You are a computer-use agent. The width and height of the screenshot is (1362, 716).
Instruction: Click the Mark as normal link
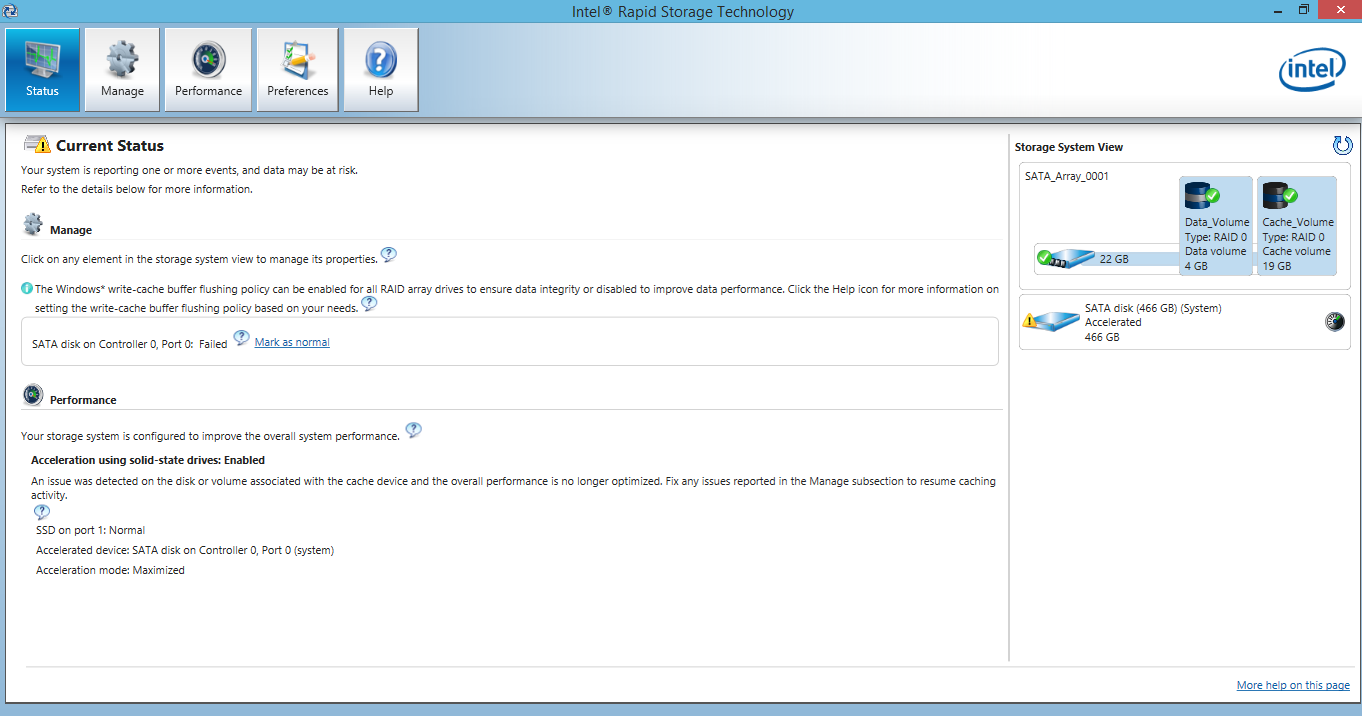(292, 342)
